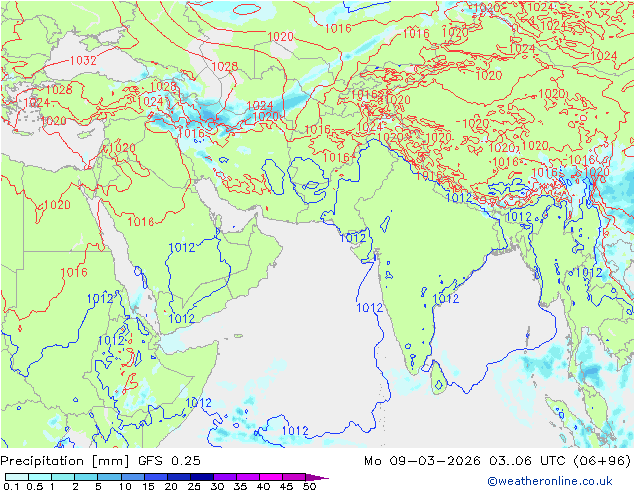634x490 pixels.
Task: Select legend swatch between 5 and 10
Action: [x=110, y=477]
